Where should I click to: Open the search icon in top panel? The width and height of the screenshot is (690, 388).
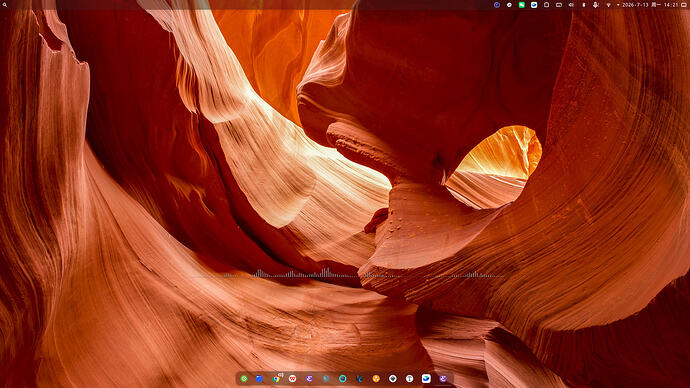tap(5, 5)
